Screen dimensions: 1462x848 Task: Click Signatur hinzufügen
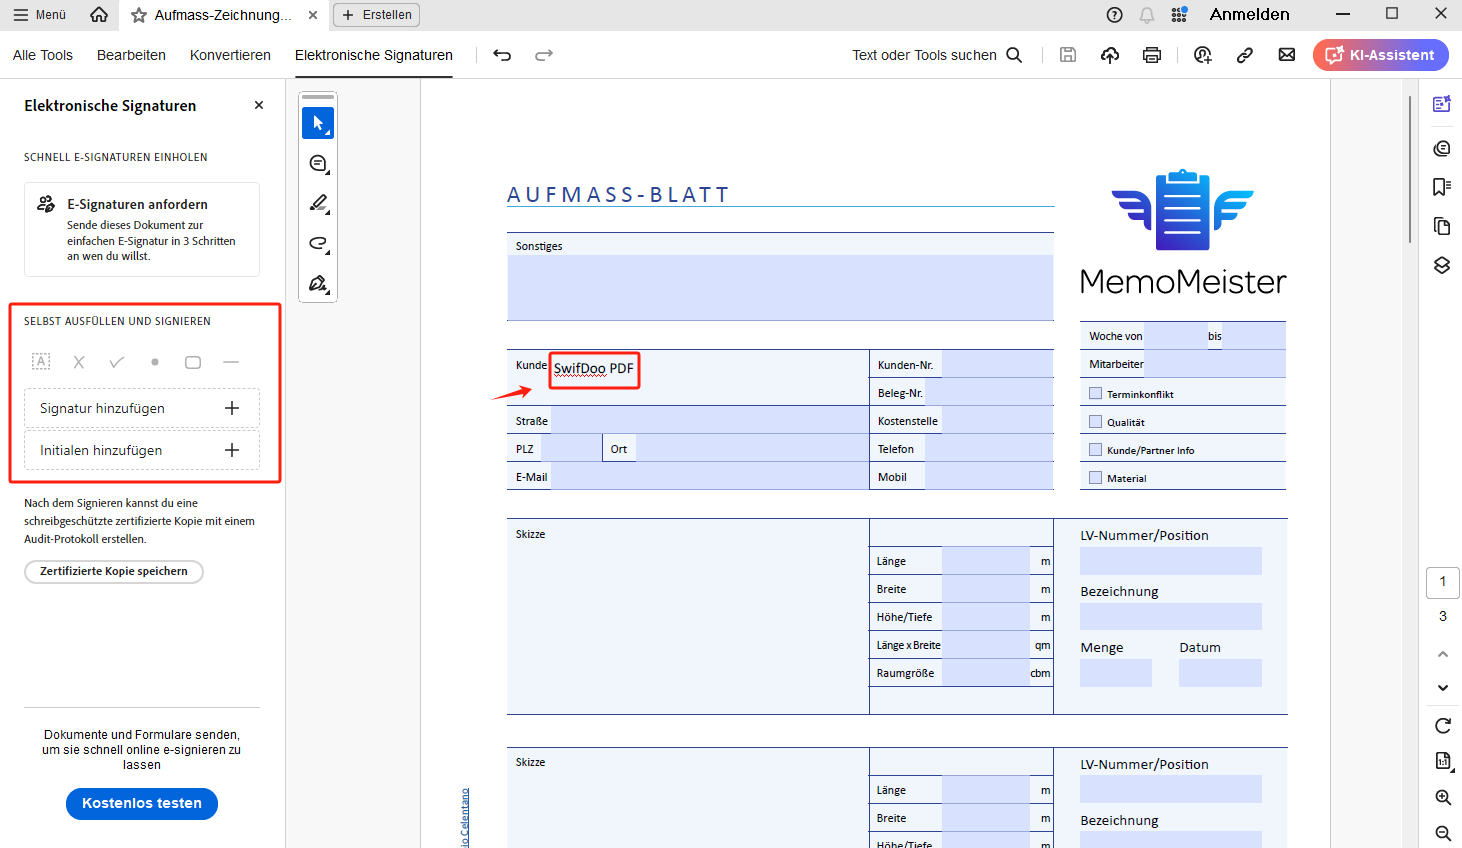142,408
